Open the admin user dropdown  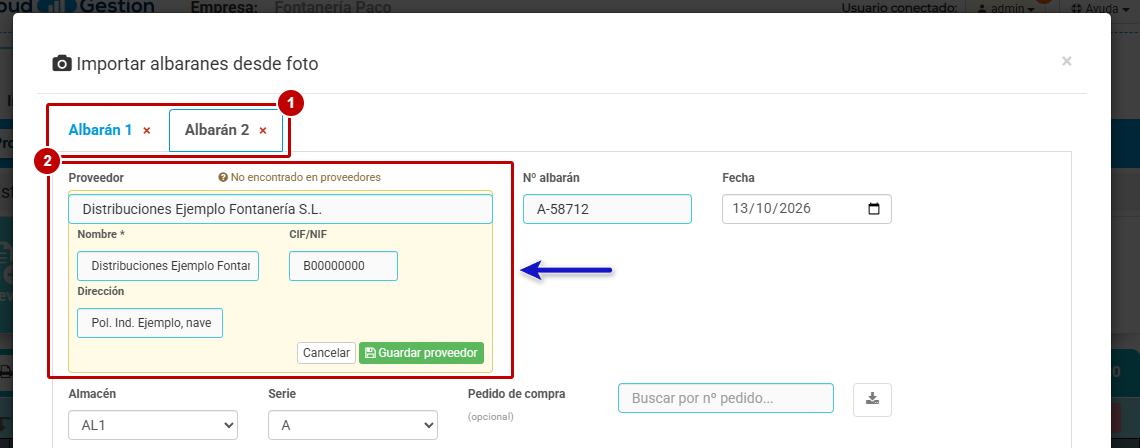point(1006,9)
